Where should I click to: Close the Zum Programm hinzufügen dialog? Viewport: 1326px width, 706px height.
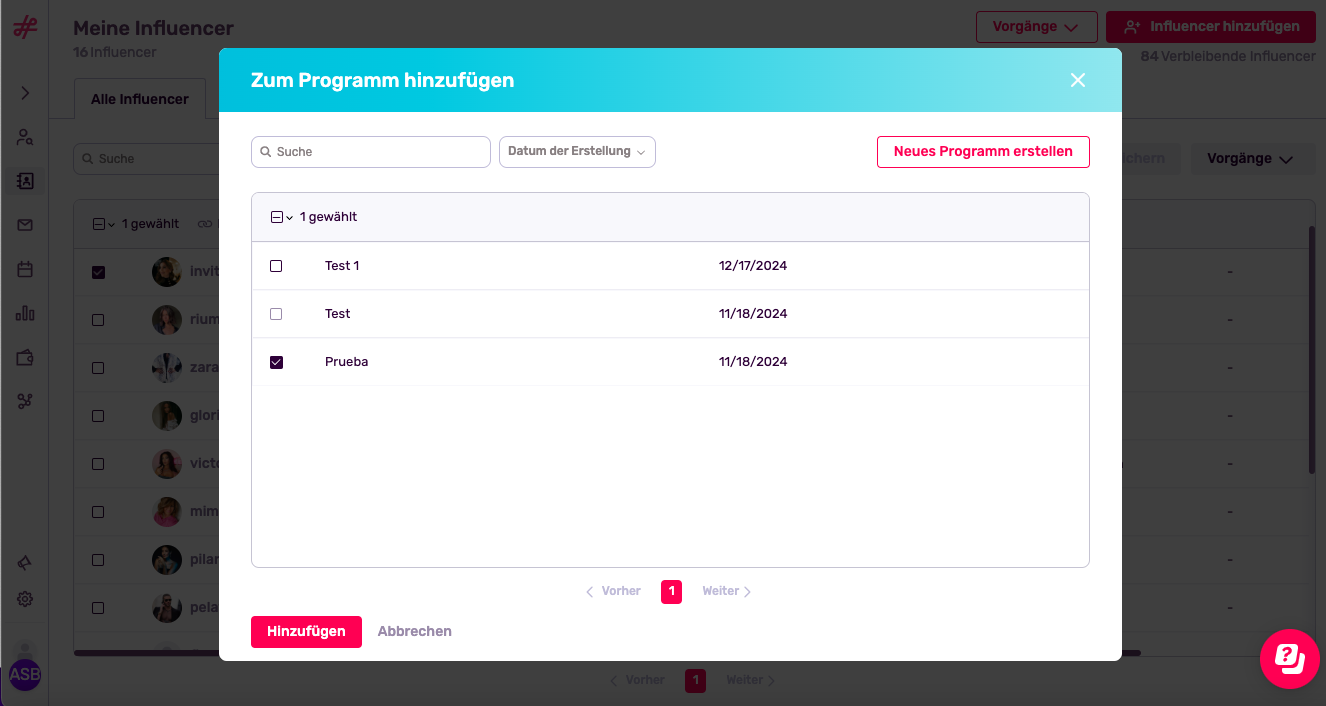coord(1077,80)
